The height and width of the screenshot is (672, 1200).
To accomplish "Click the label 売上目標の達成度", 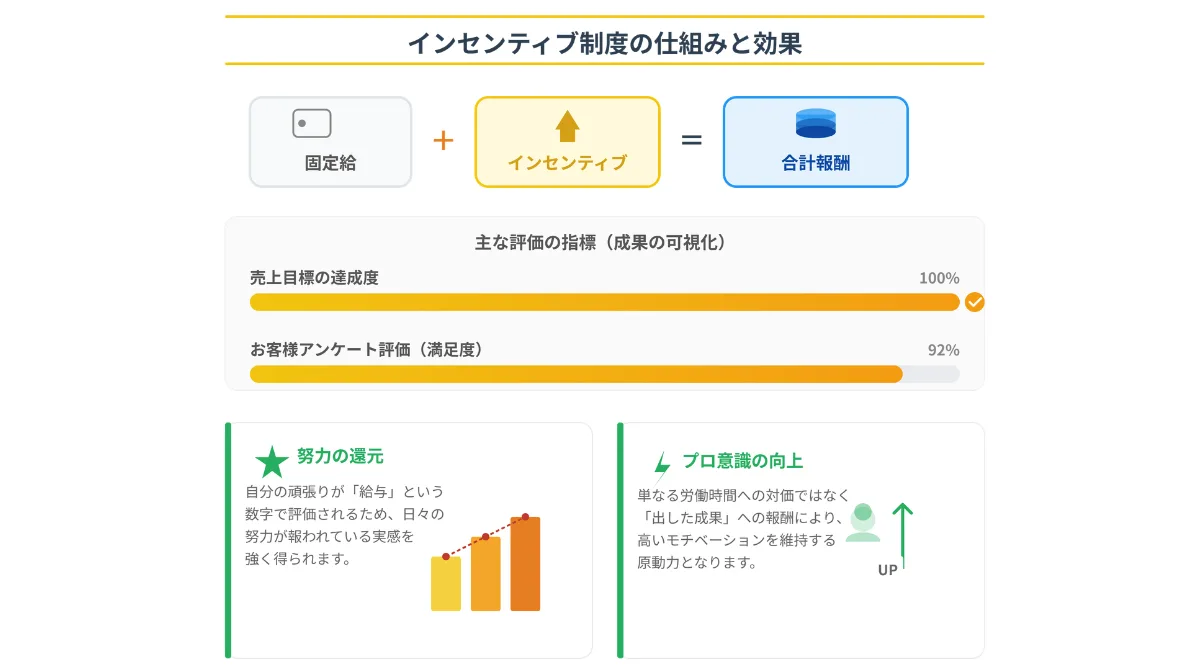I will click(x=314, y=278).
